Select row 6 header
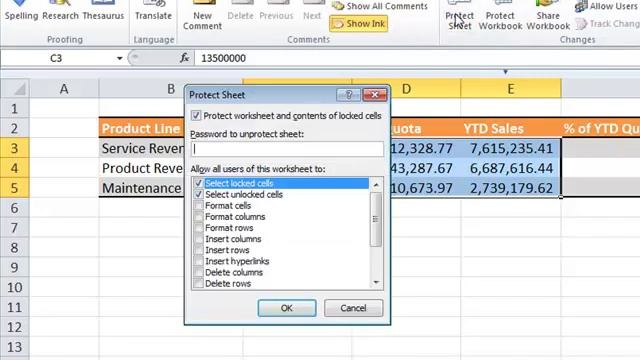This screenshot has height=360, width=640. 15,208
